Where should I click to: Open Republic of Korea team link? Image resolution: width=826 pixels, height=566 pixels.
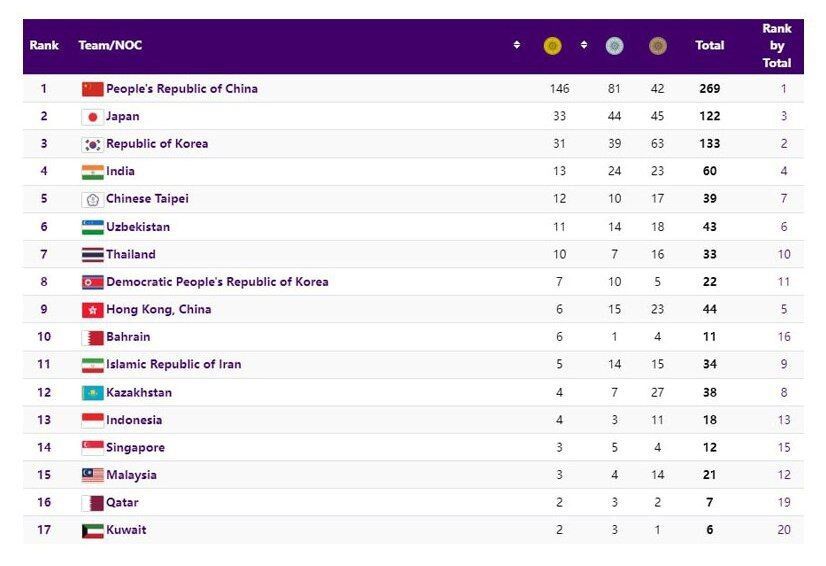[157, 144]
